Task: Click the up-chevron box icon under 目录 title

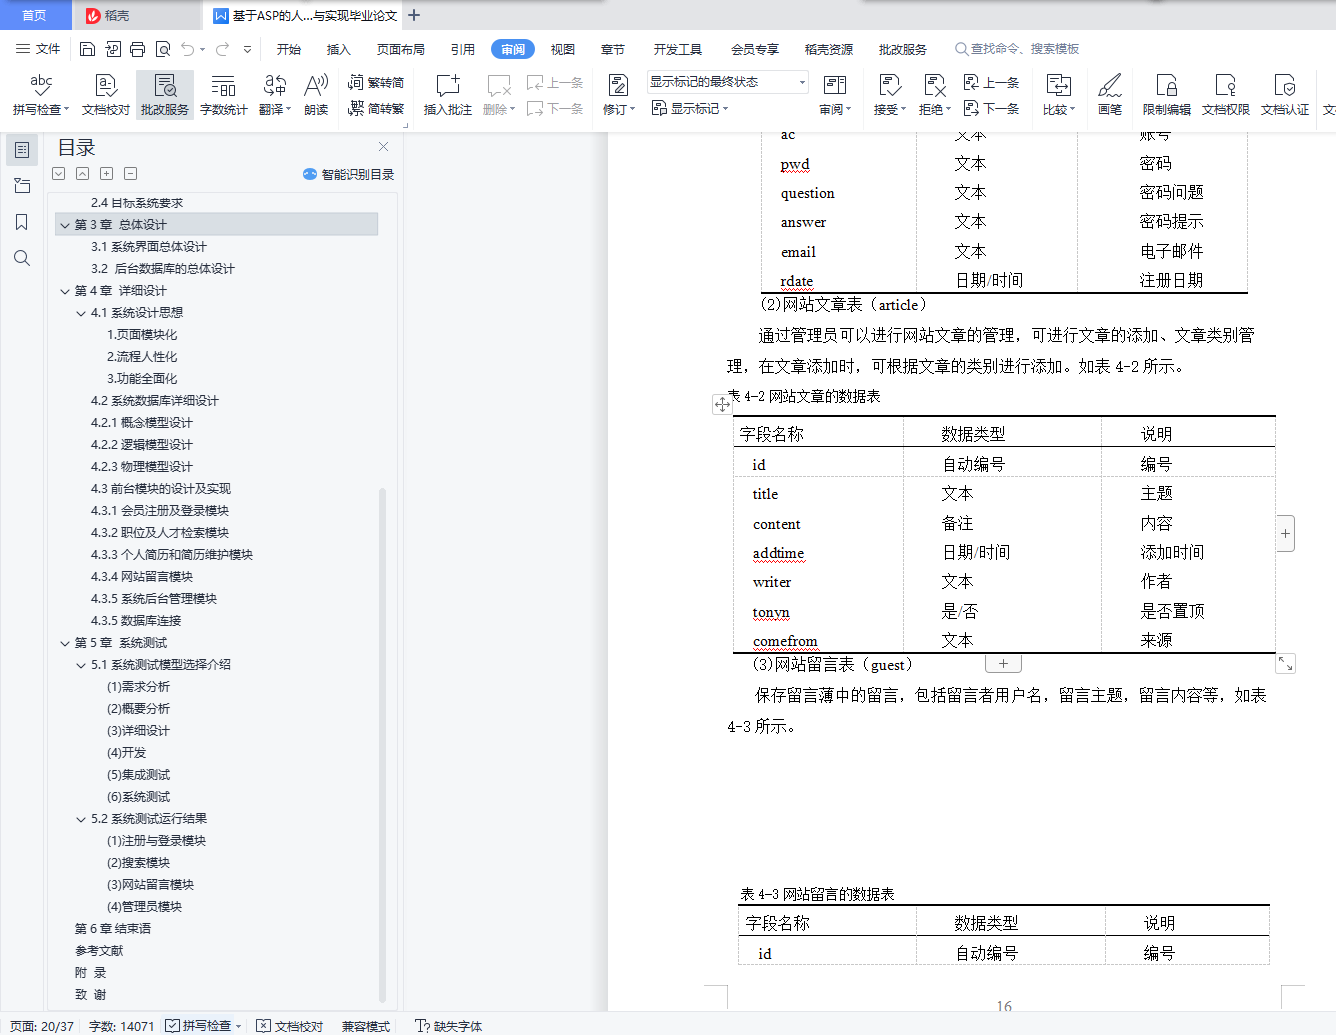Action: [x=83, y=174]
